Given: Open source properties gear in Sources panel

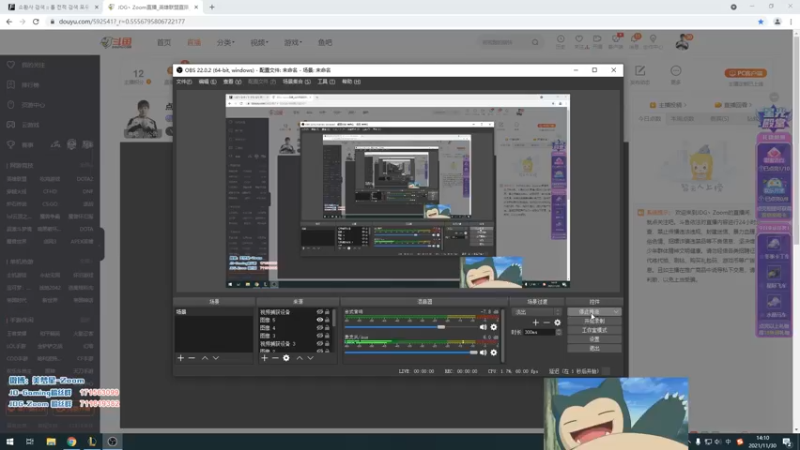Looking at the screenshot, I should [x=286, y=358].
